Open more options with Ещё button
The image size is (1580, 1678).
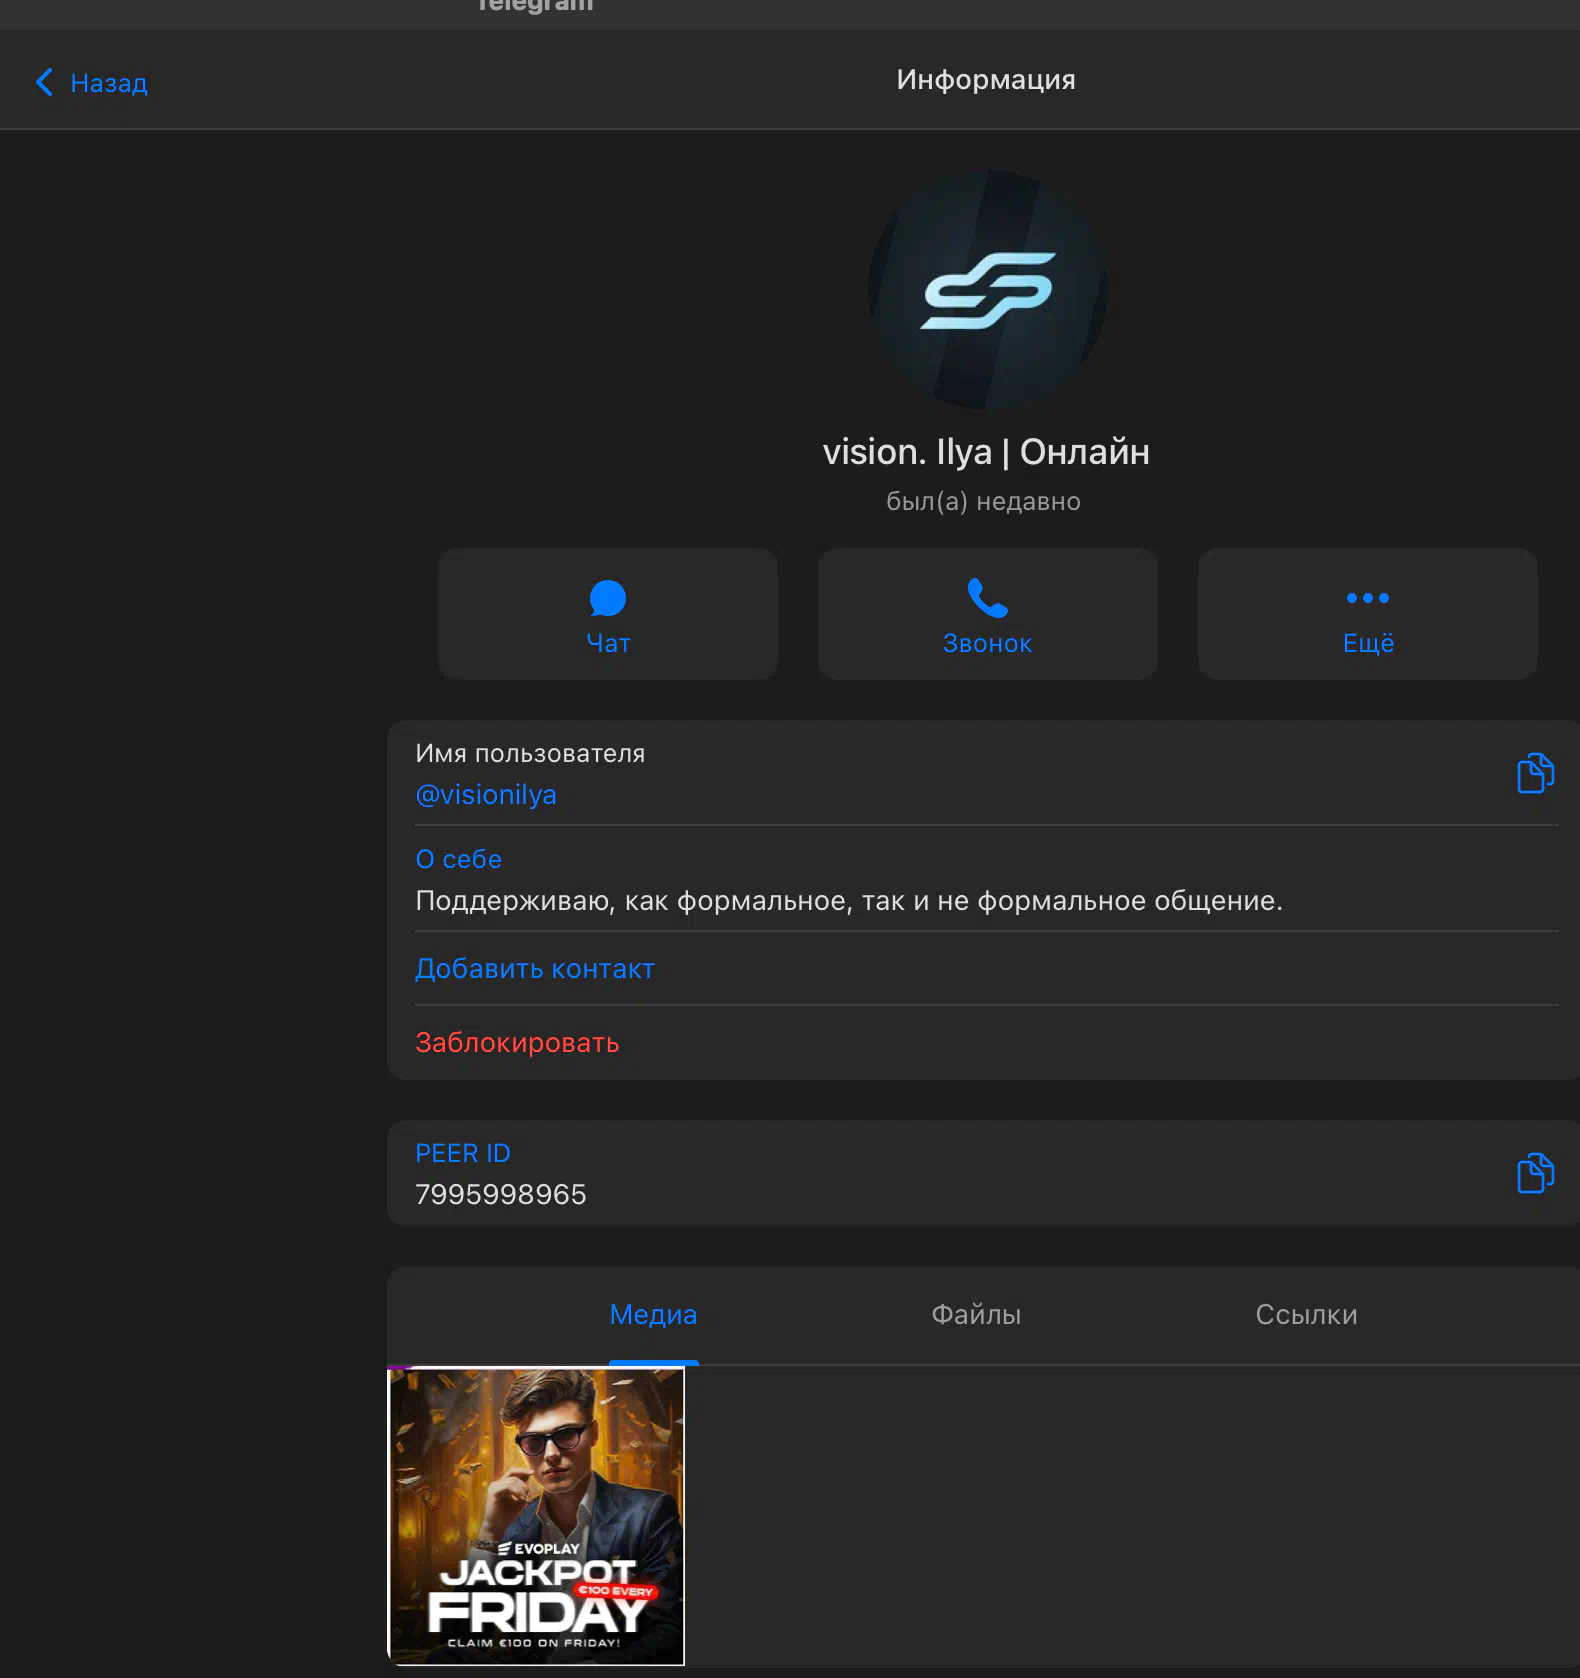(1368, 614)
